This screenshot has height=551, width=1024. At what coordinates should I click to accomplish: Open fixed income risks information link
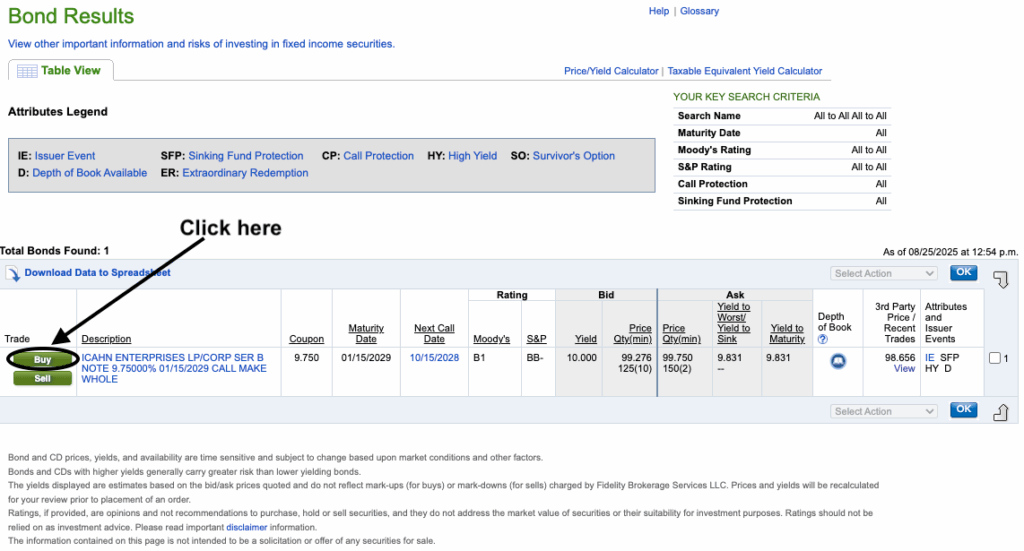(201, 44)
